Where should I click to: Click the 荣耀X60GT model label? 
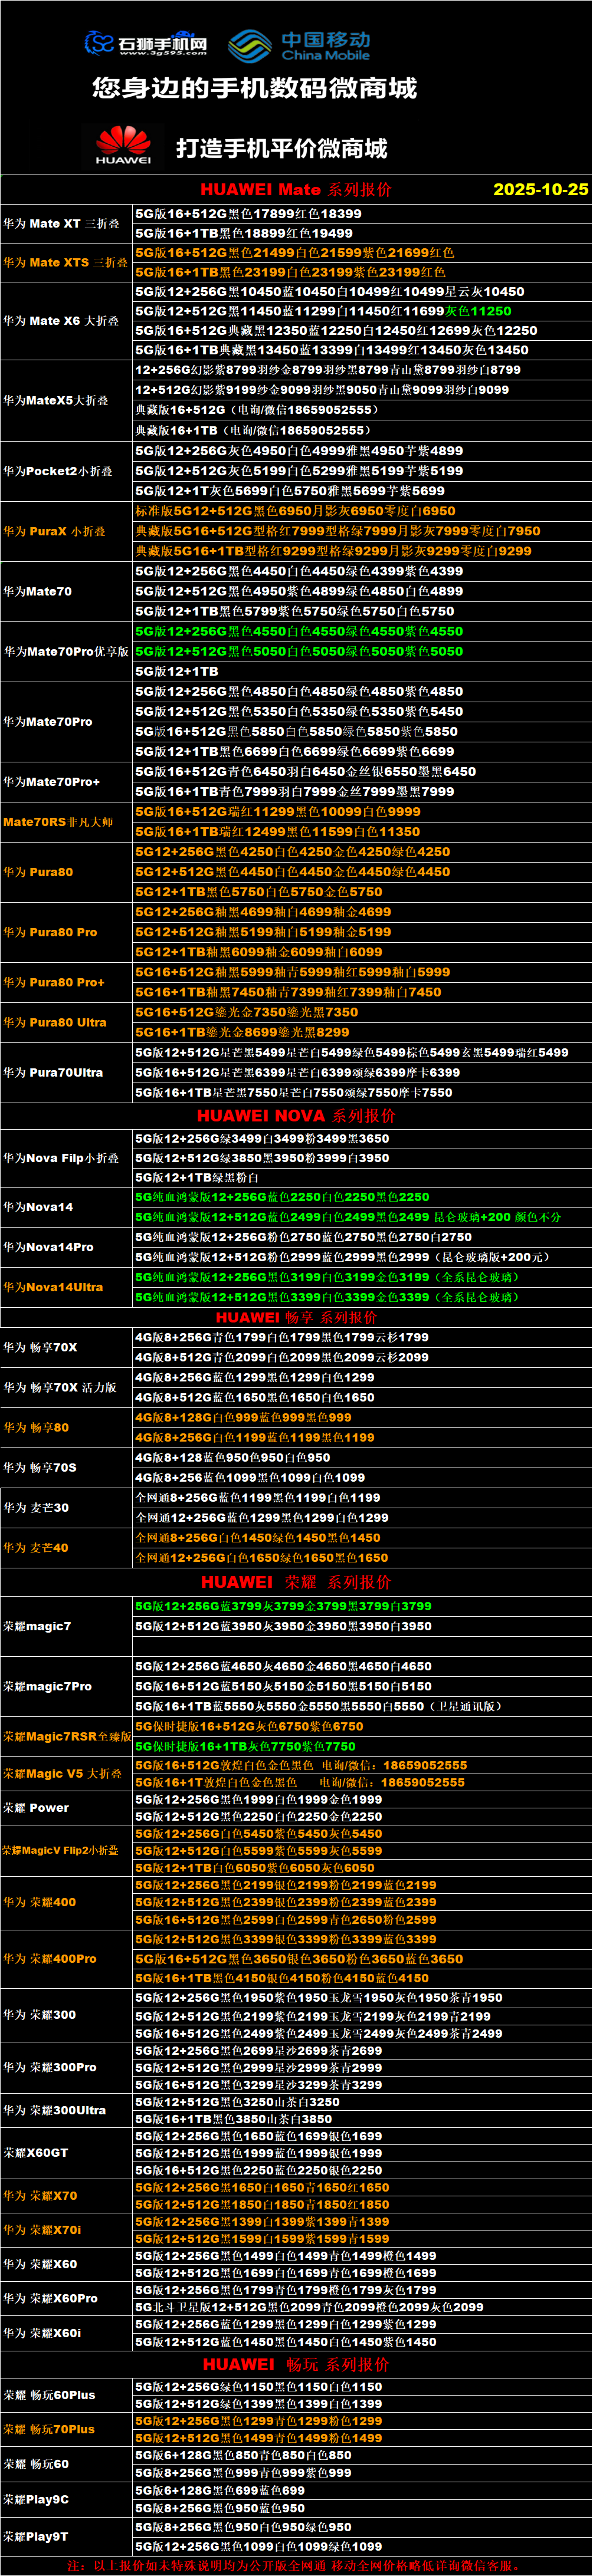click(x=36, y=2152)
